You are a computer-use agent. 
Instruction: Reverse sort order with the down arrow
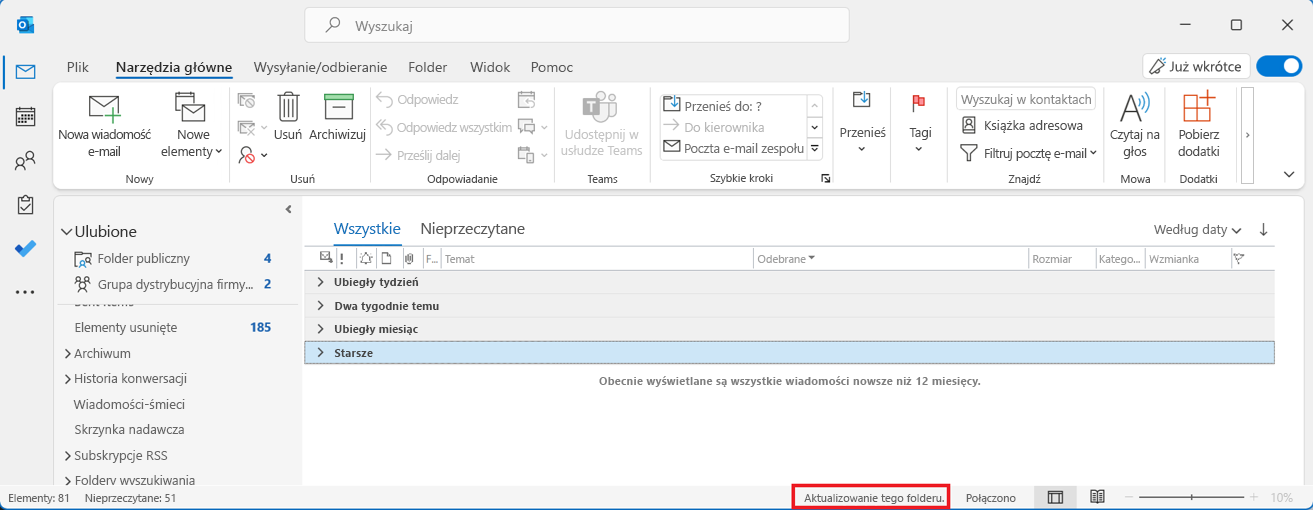tap(1264, 229)
